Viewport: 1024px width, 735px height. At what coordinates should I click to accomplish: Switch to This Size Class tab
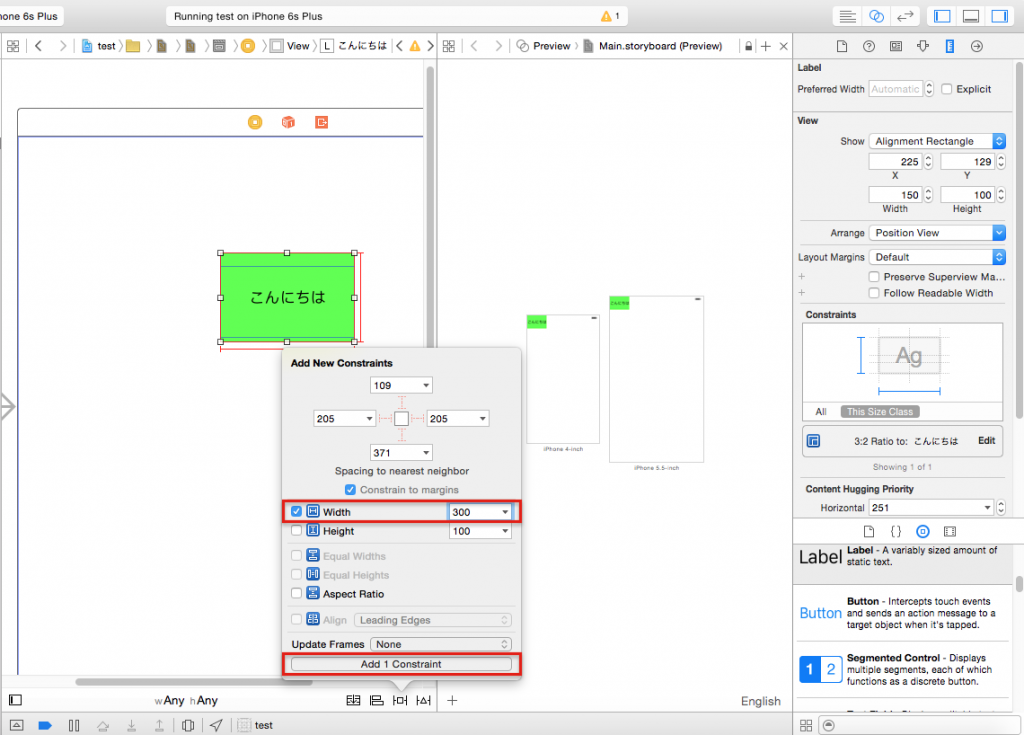pos(880,411)
